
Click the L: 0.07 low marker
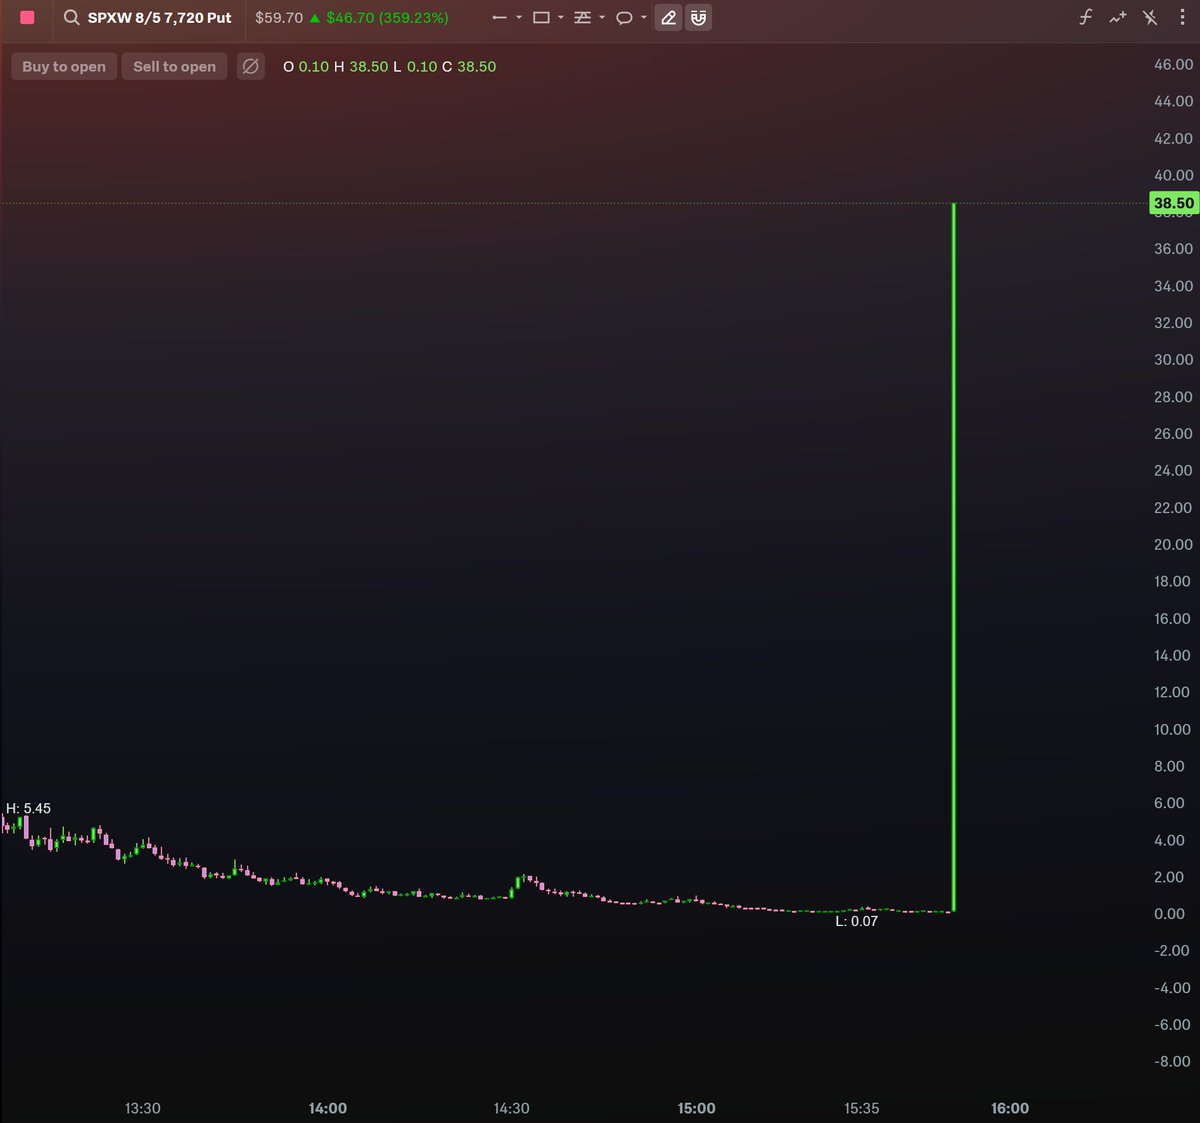click(857, 921)
